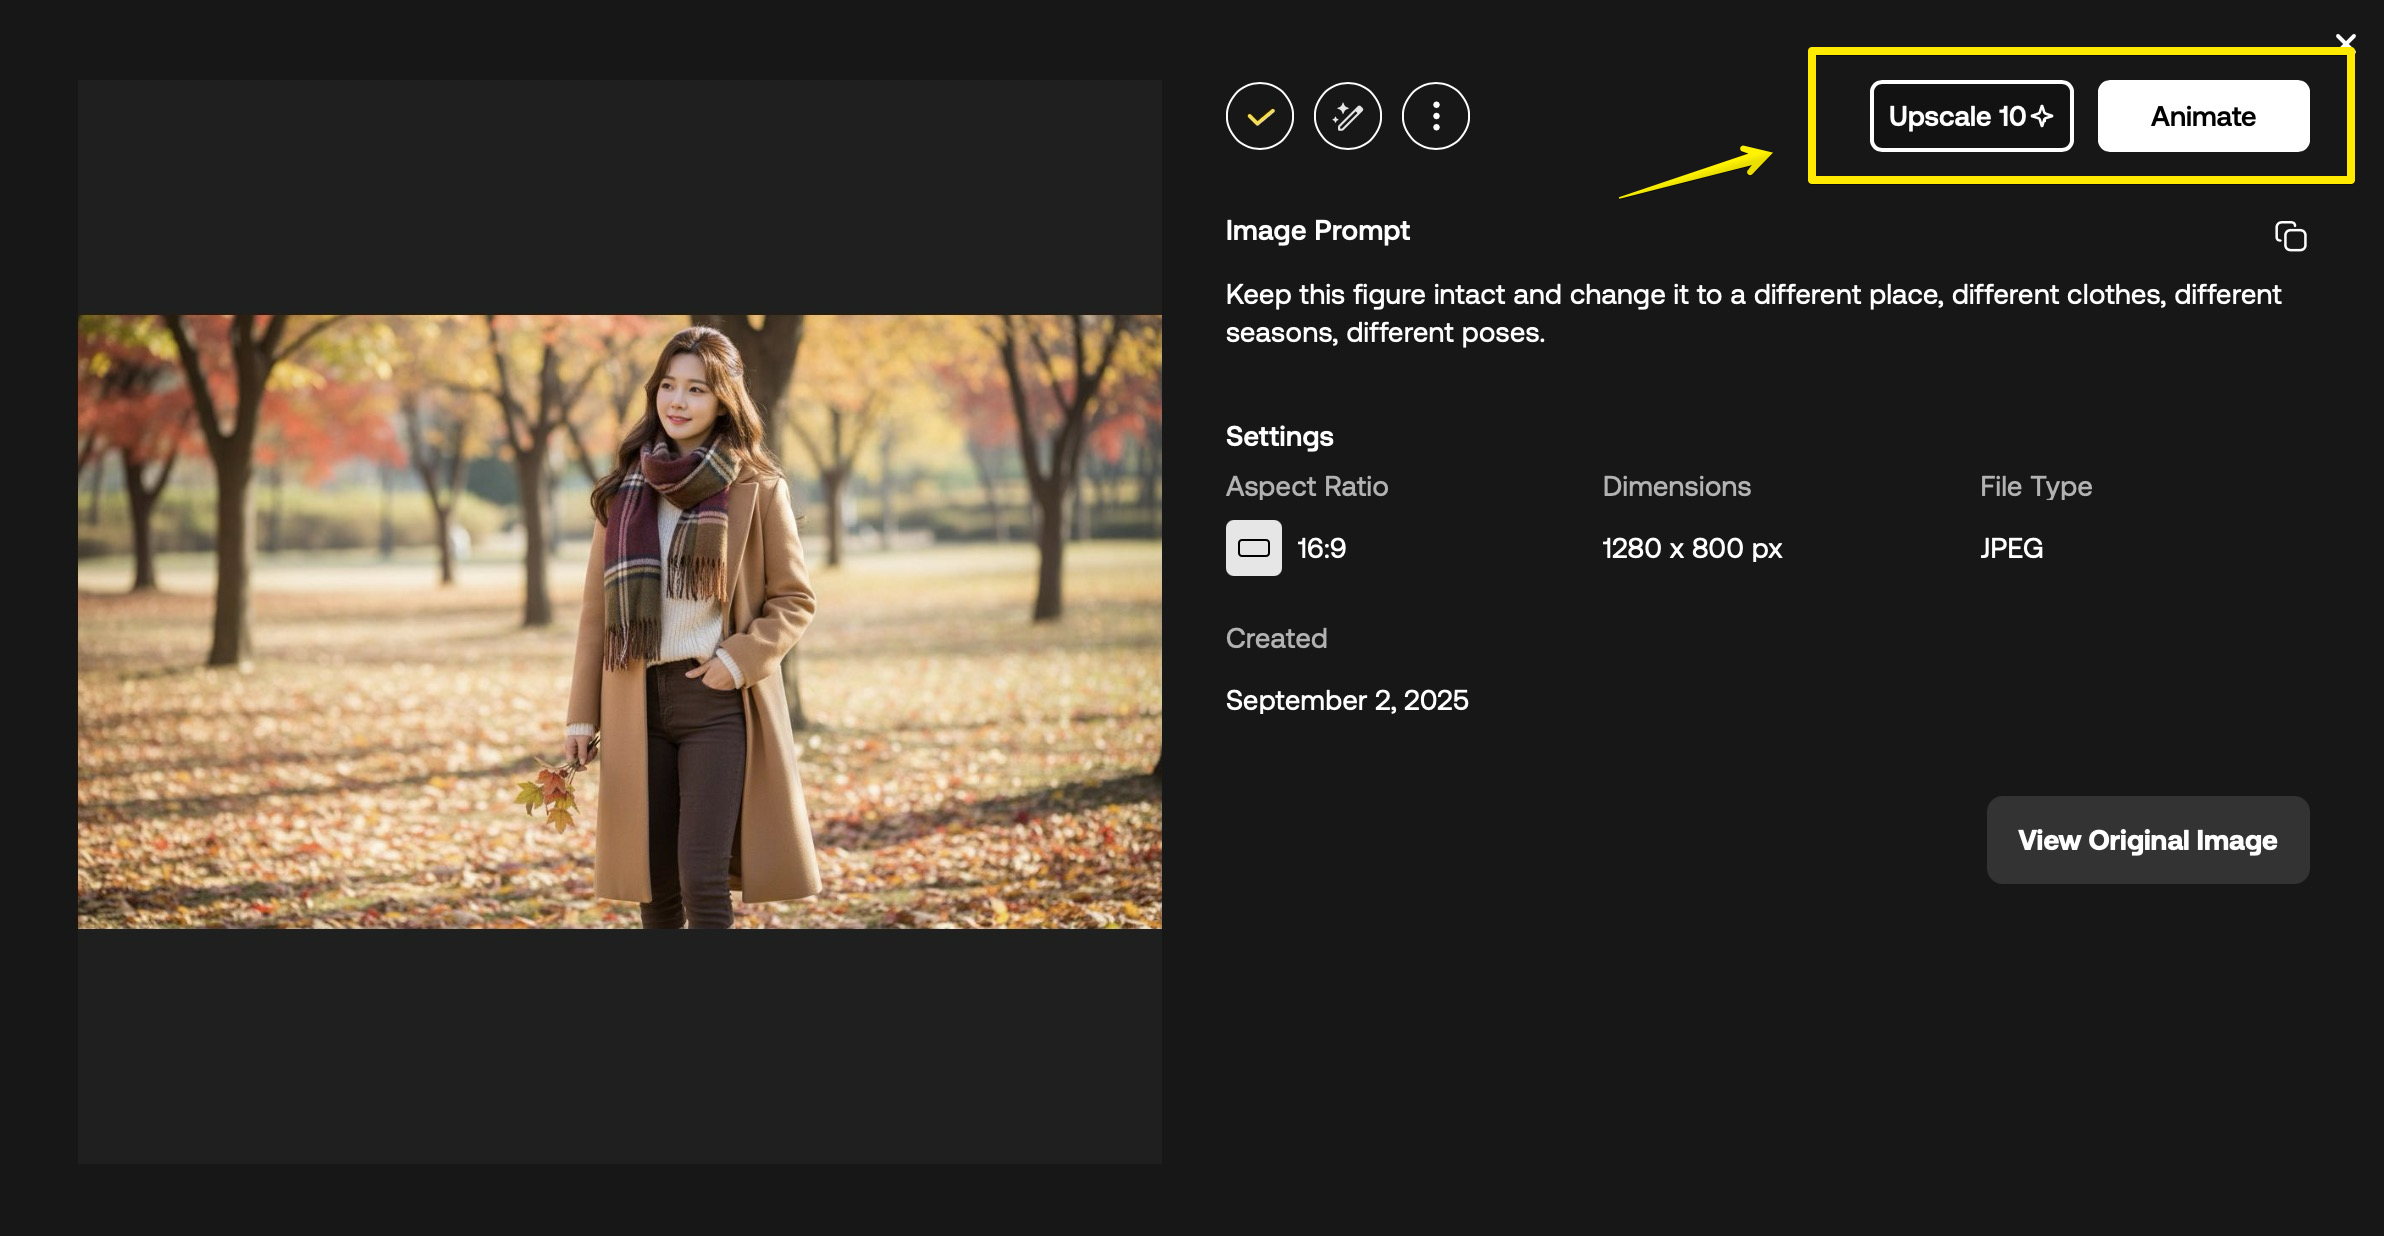Click the Created label
This screenshot has width=2384, height=1236.
[x=1276, y=638]
